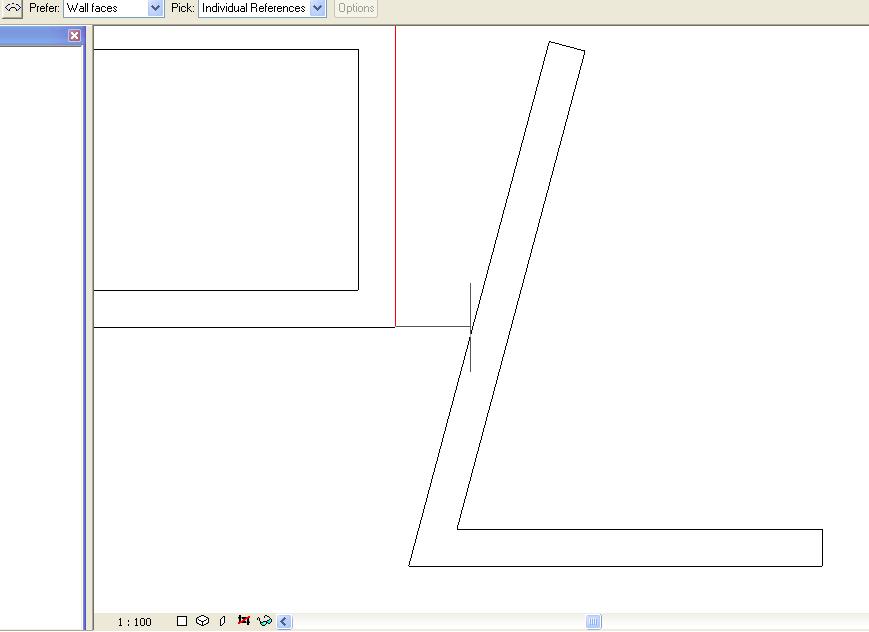This screenshot has width=869, height=632.
Task: Click the horizontal scrollbar thumb
Action: tap(594, 621)
